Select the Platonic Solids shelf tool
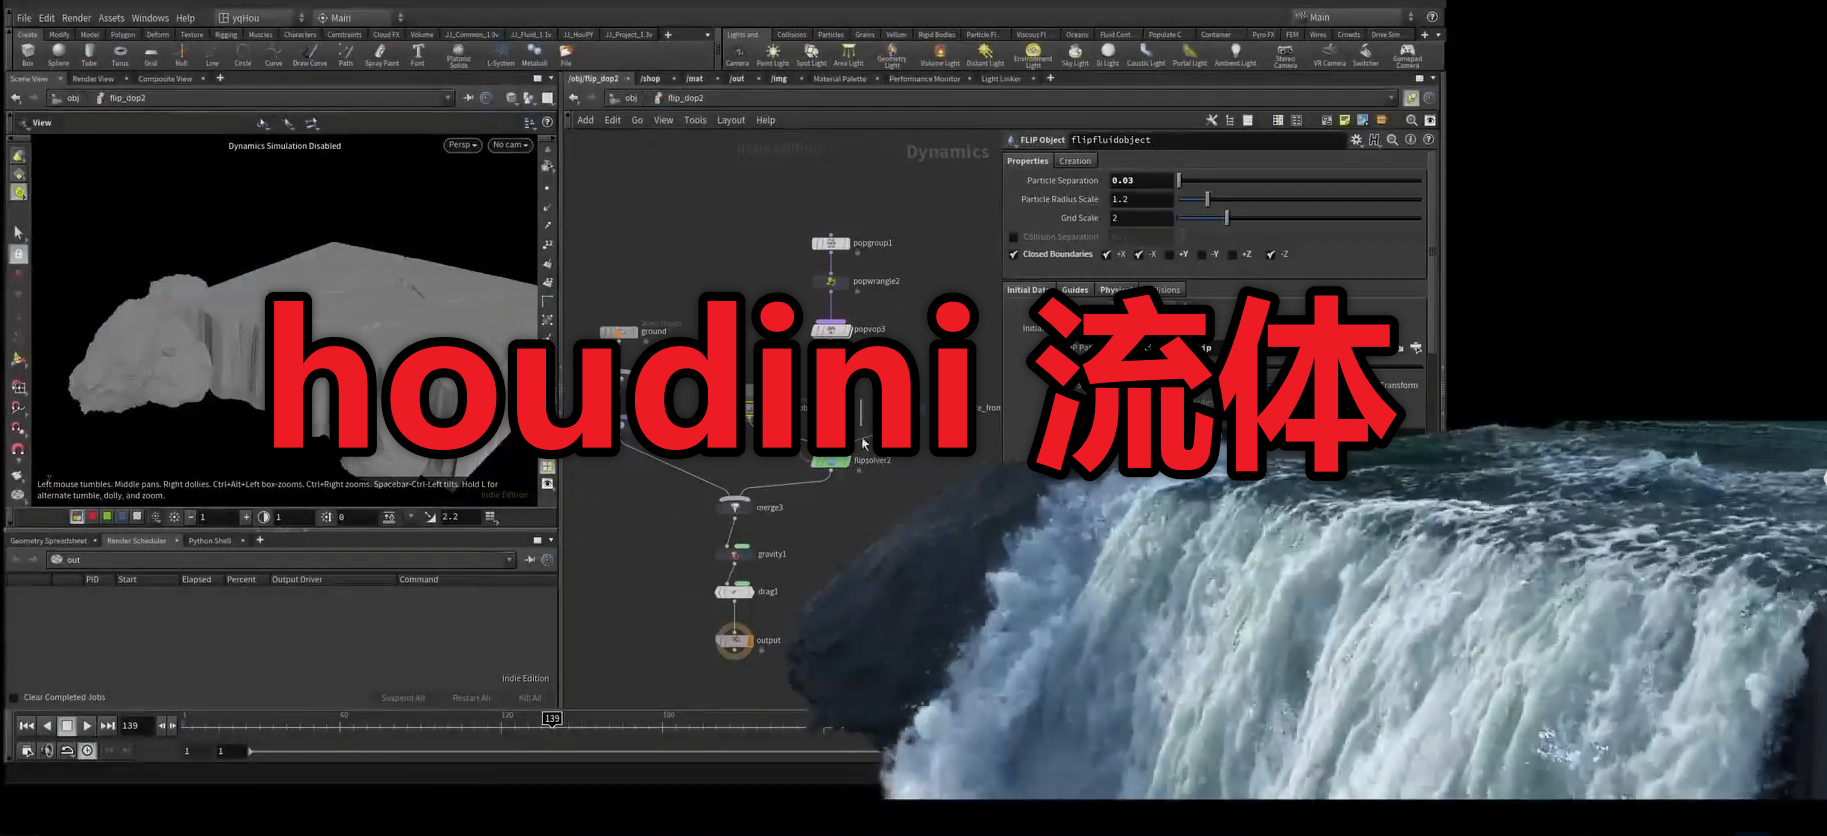Viewport: 1827px width, 836px height. pos(458,56)
